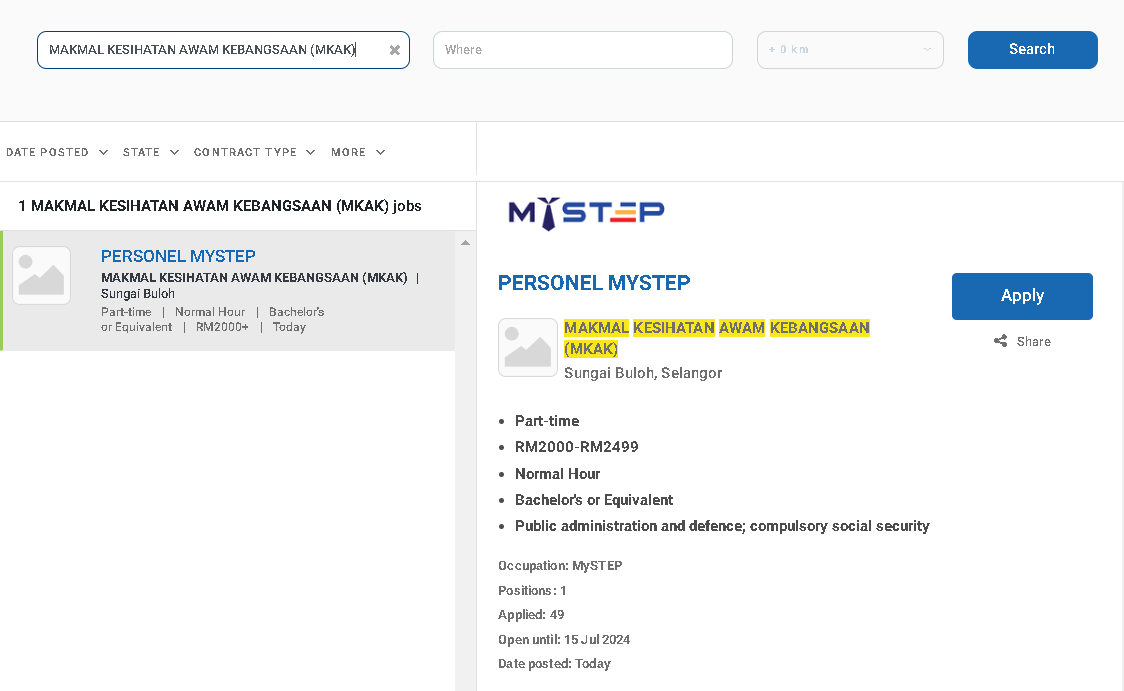Open the distance km selector
This screenshot has width=1124, height=691.
pos(849,49)
